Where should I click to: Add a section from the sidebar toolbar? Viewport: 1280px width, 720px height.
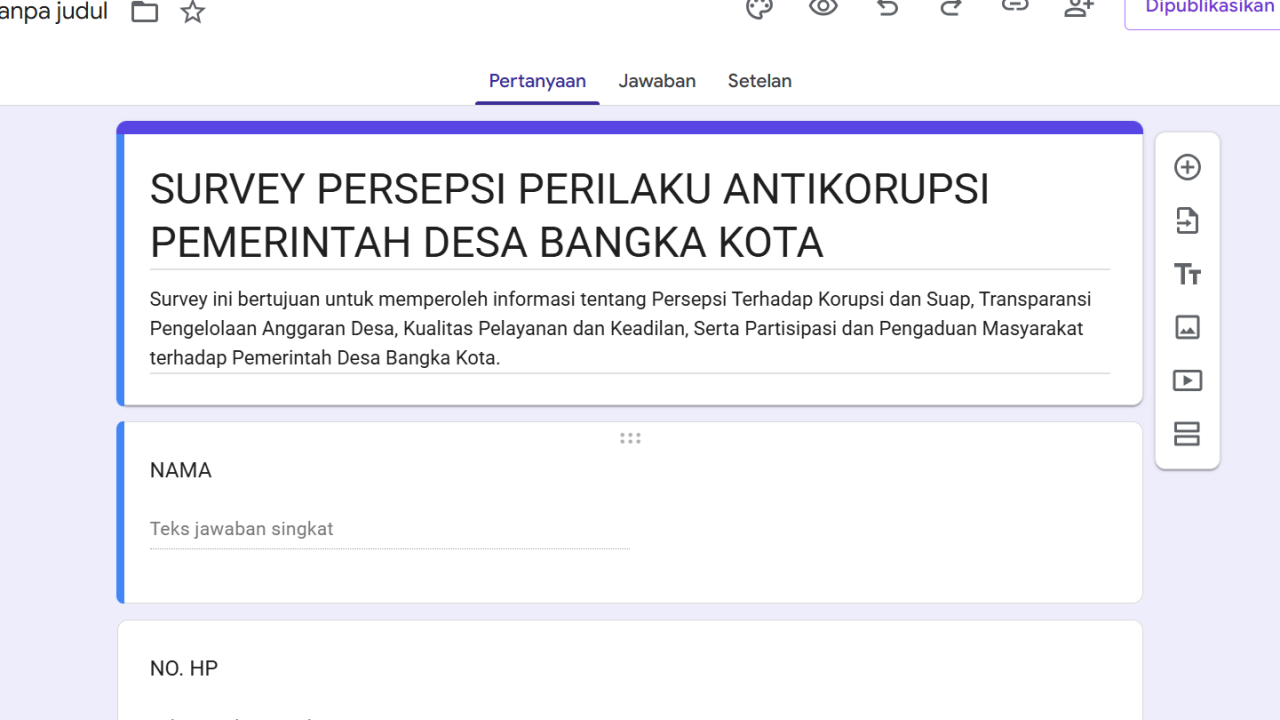pos(1187,434)
